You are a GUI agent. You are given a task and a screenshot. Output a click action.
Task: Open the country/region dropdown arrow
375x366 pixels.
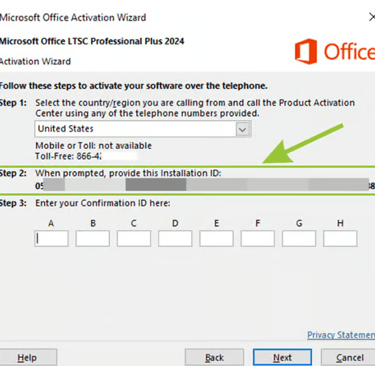click(x=242, y=129)
